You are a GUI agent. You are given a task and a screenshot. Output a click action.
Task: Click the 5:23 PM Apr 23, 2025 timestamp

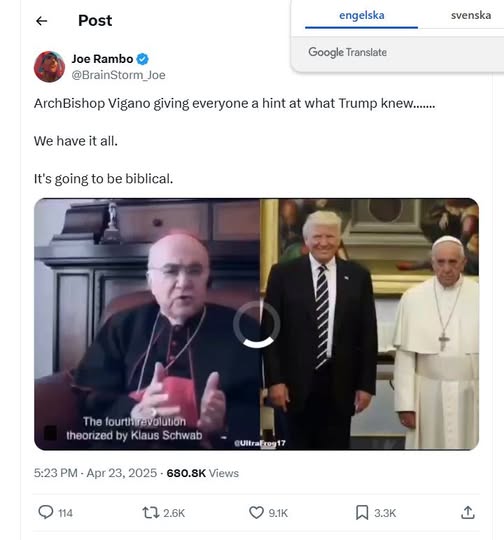coord(95,473)
